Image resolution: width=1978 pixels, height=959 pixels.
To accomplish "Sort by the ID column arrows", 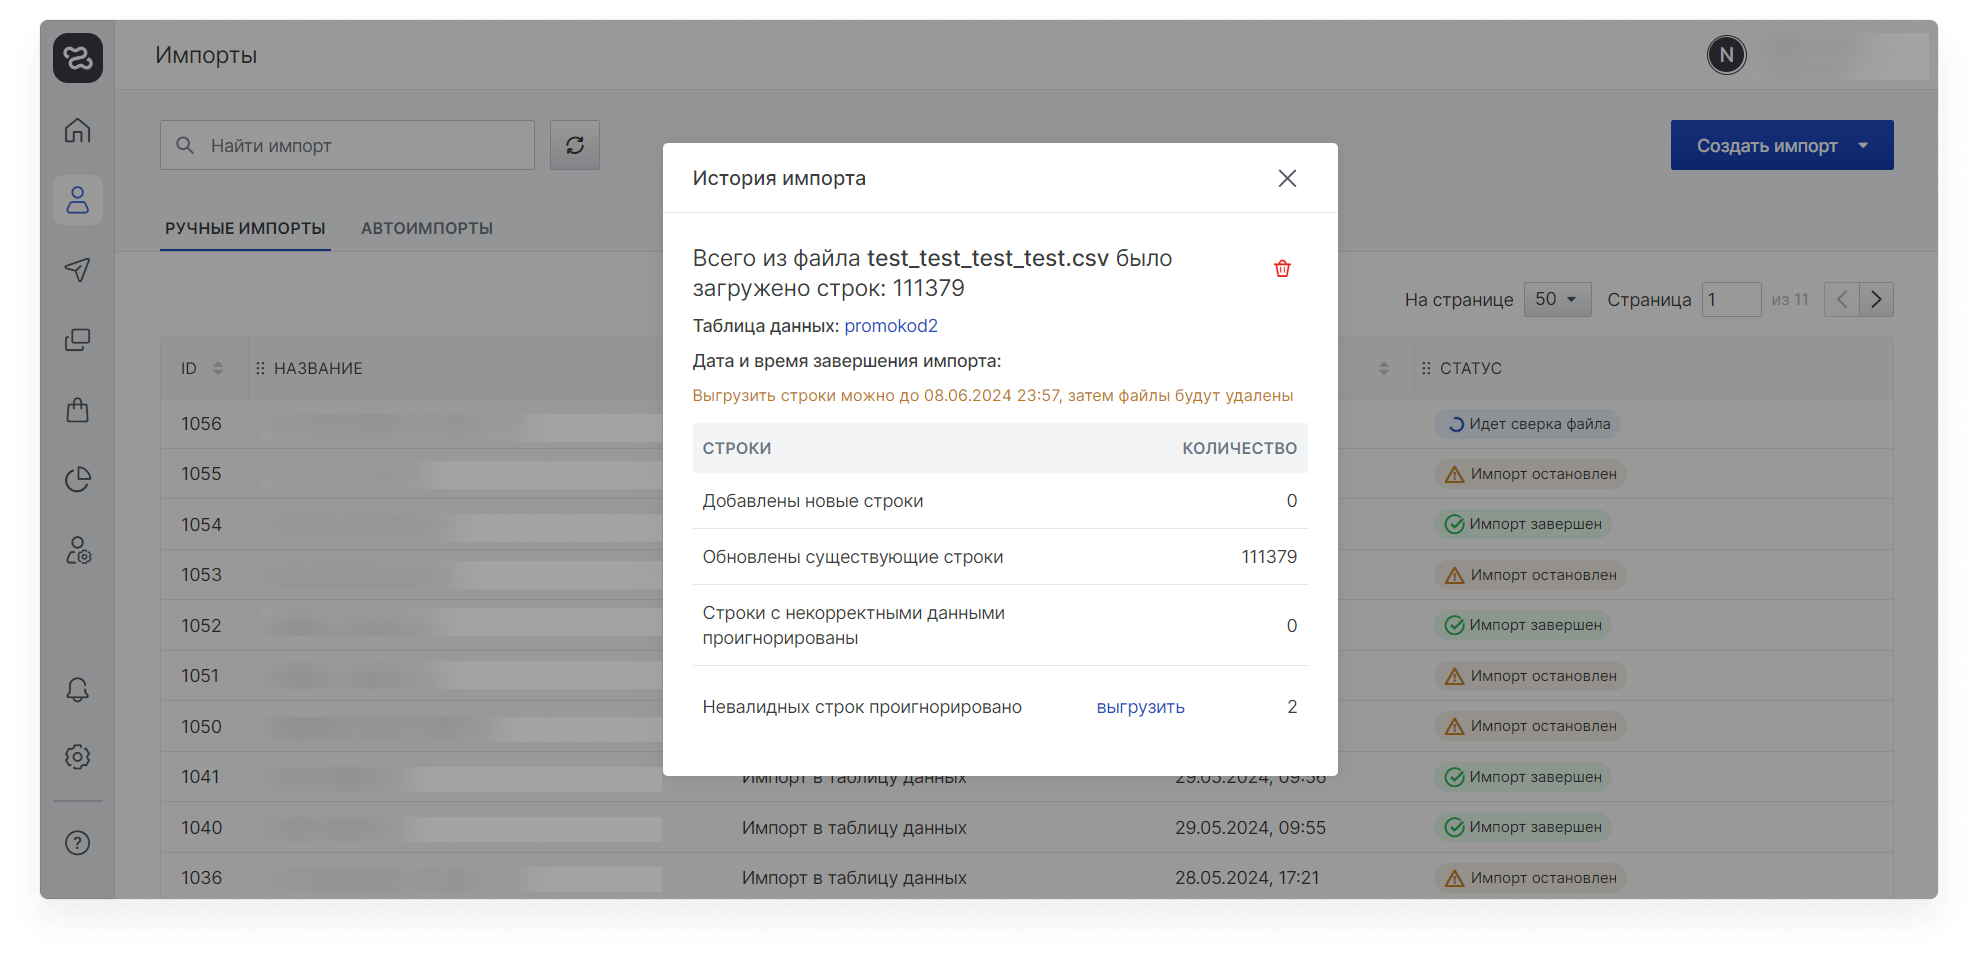I will click(x=218, y=369).
